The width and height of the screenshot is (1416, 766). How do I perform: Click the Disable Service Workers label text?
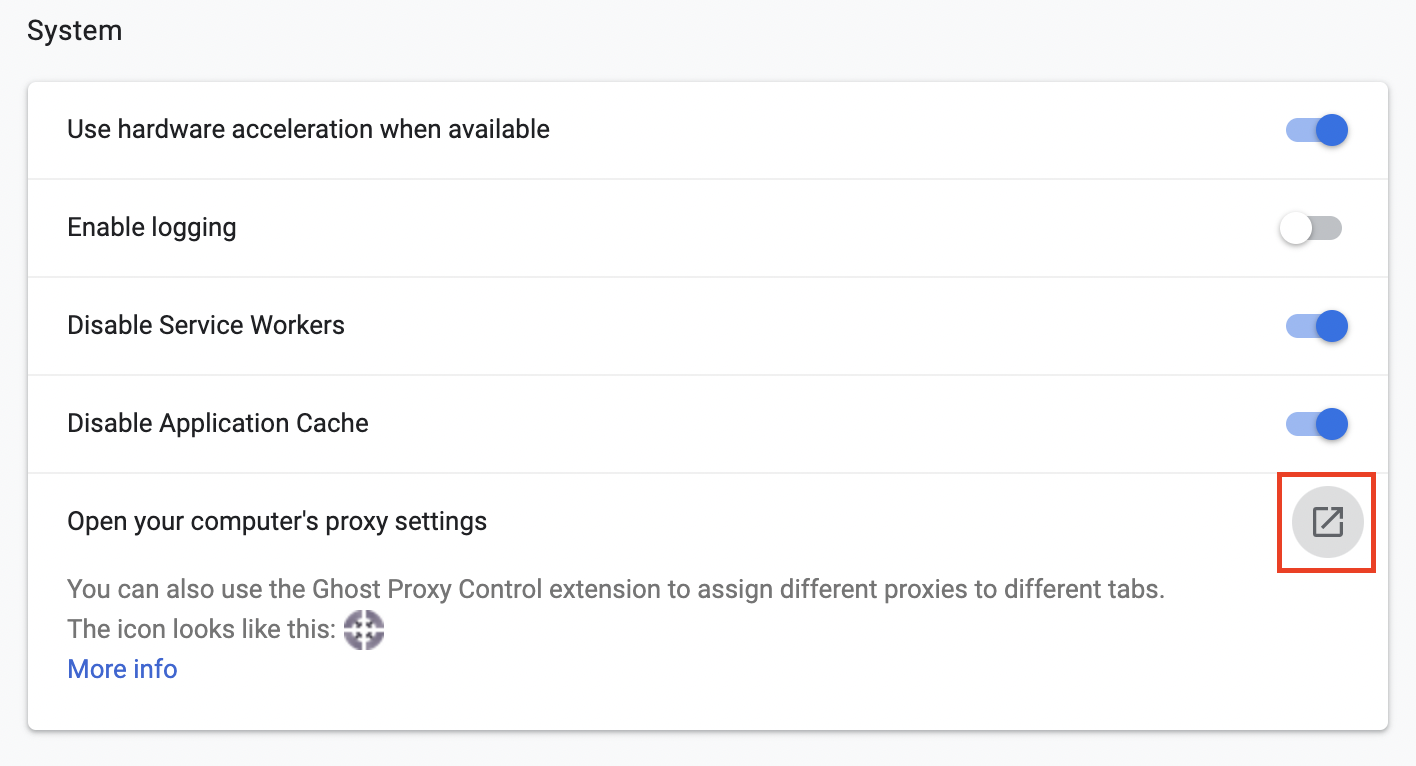coord(206,325)
